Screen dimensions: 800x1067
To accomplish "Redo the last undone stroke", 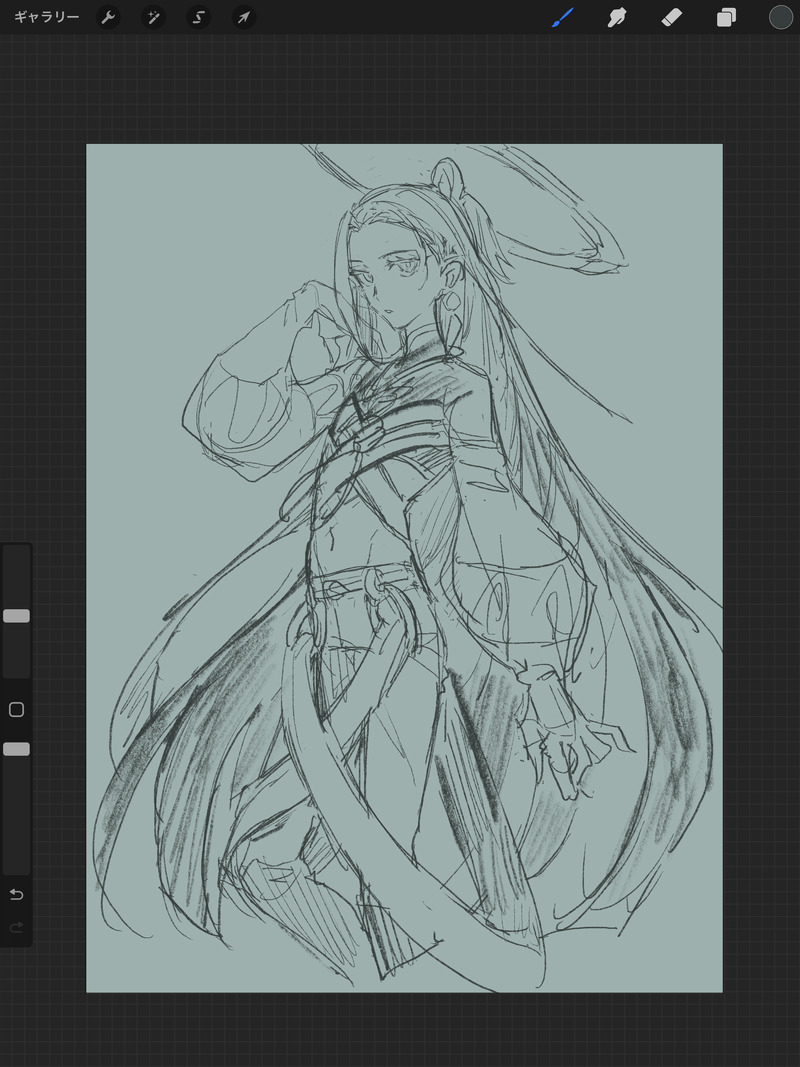I will 16,927.
